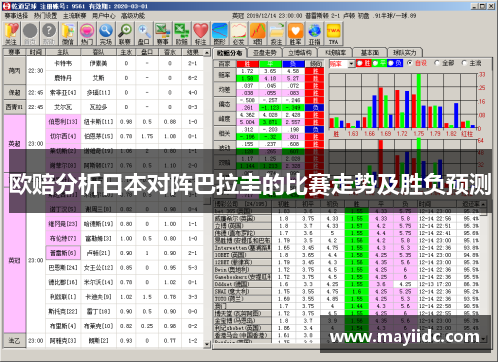Switch to the 亚盘走势 tab
The image size is (500, 362).
pyautogui.click(x=265, y=53)
